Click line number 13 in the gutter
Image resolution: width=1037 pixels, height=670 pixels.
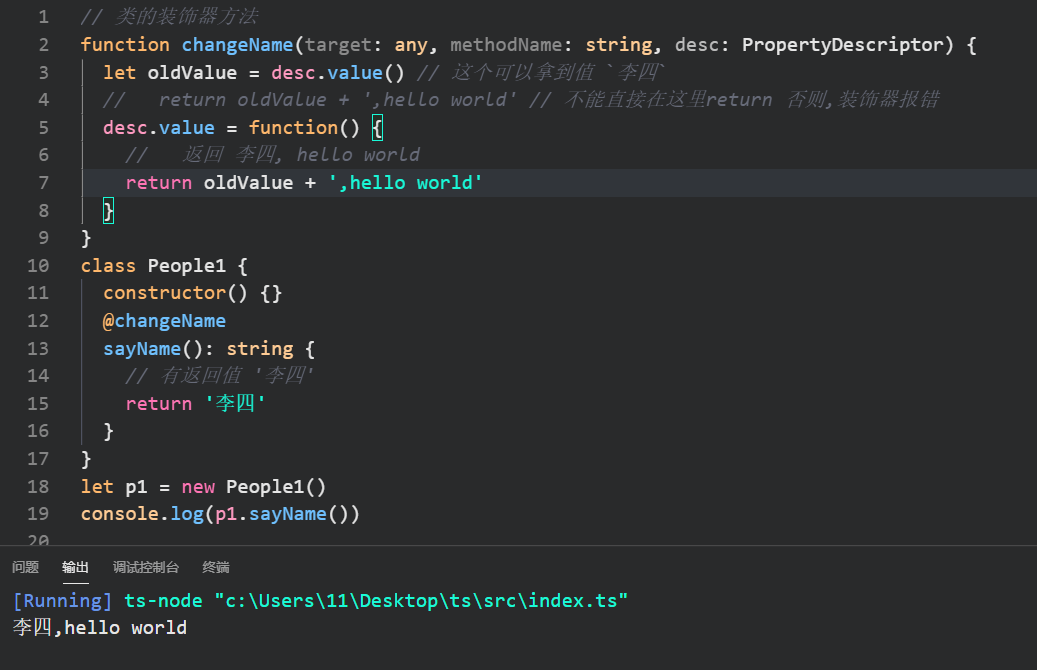click(38, 349)
